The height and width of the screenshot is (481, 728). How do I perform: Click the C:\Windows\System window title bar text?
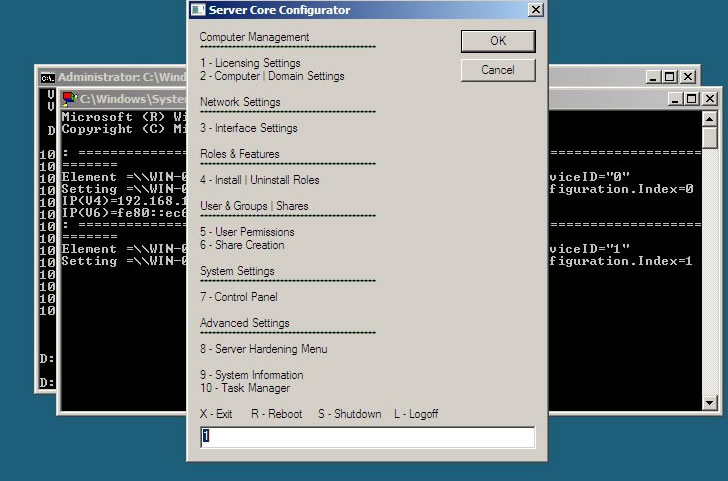tap(130, 99)
